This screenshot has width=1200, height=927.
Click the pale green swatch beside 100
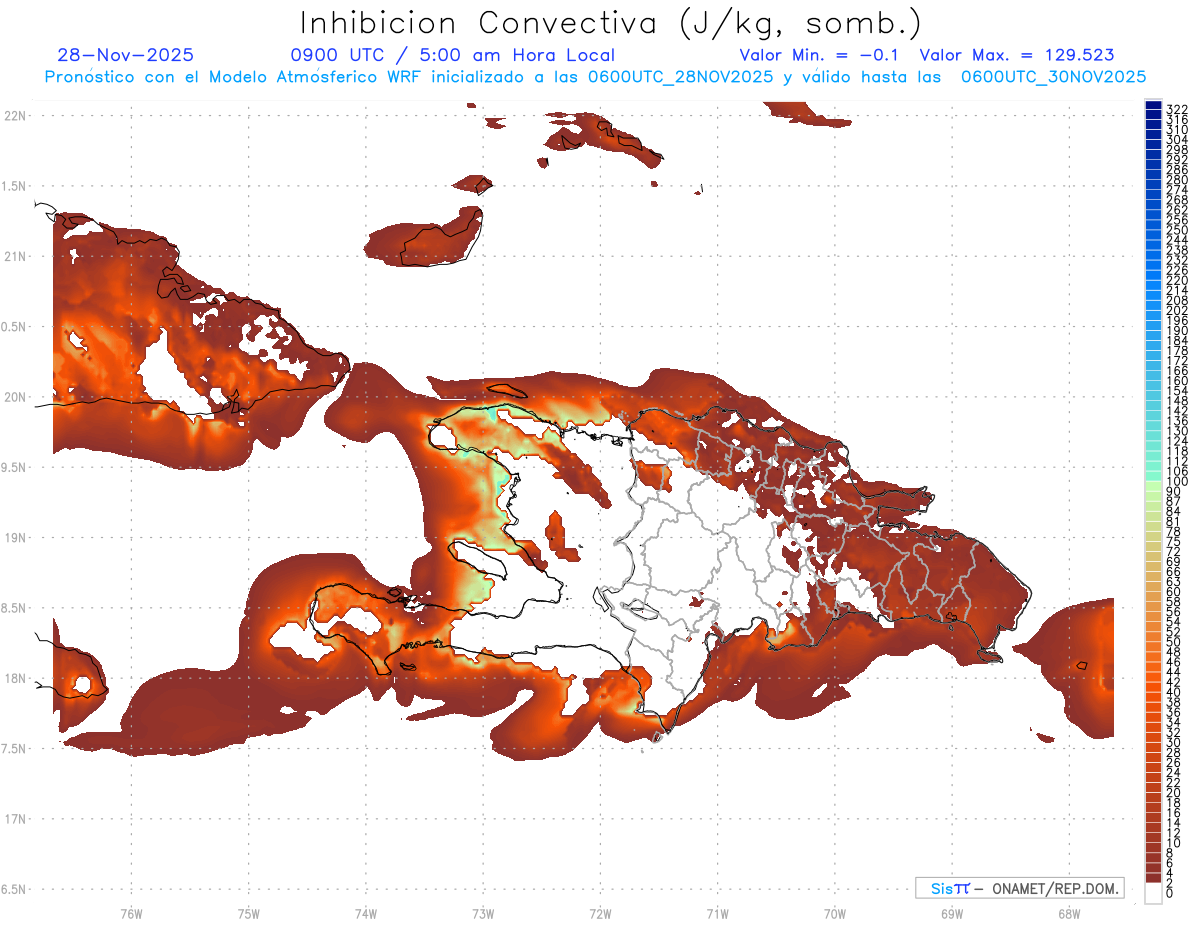1153,486
